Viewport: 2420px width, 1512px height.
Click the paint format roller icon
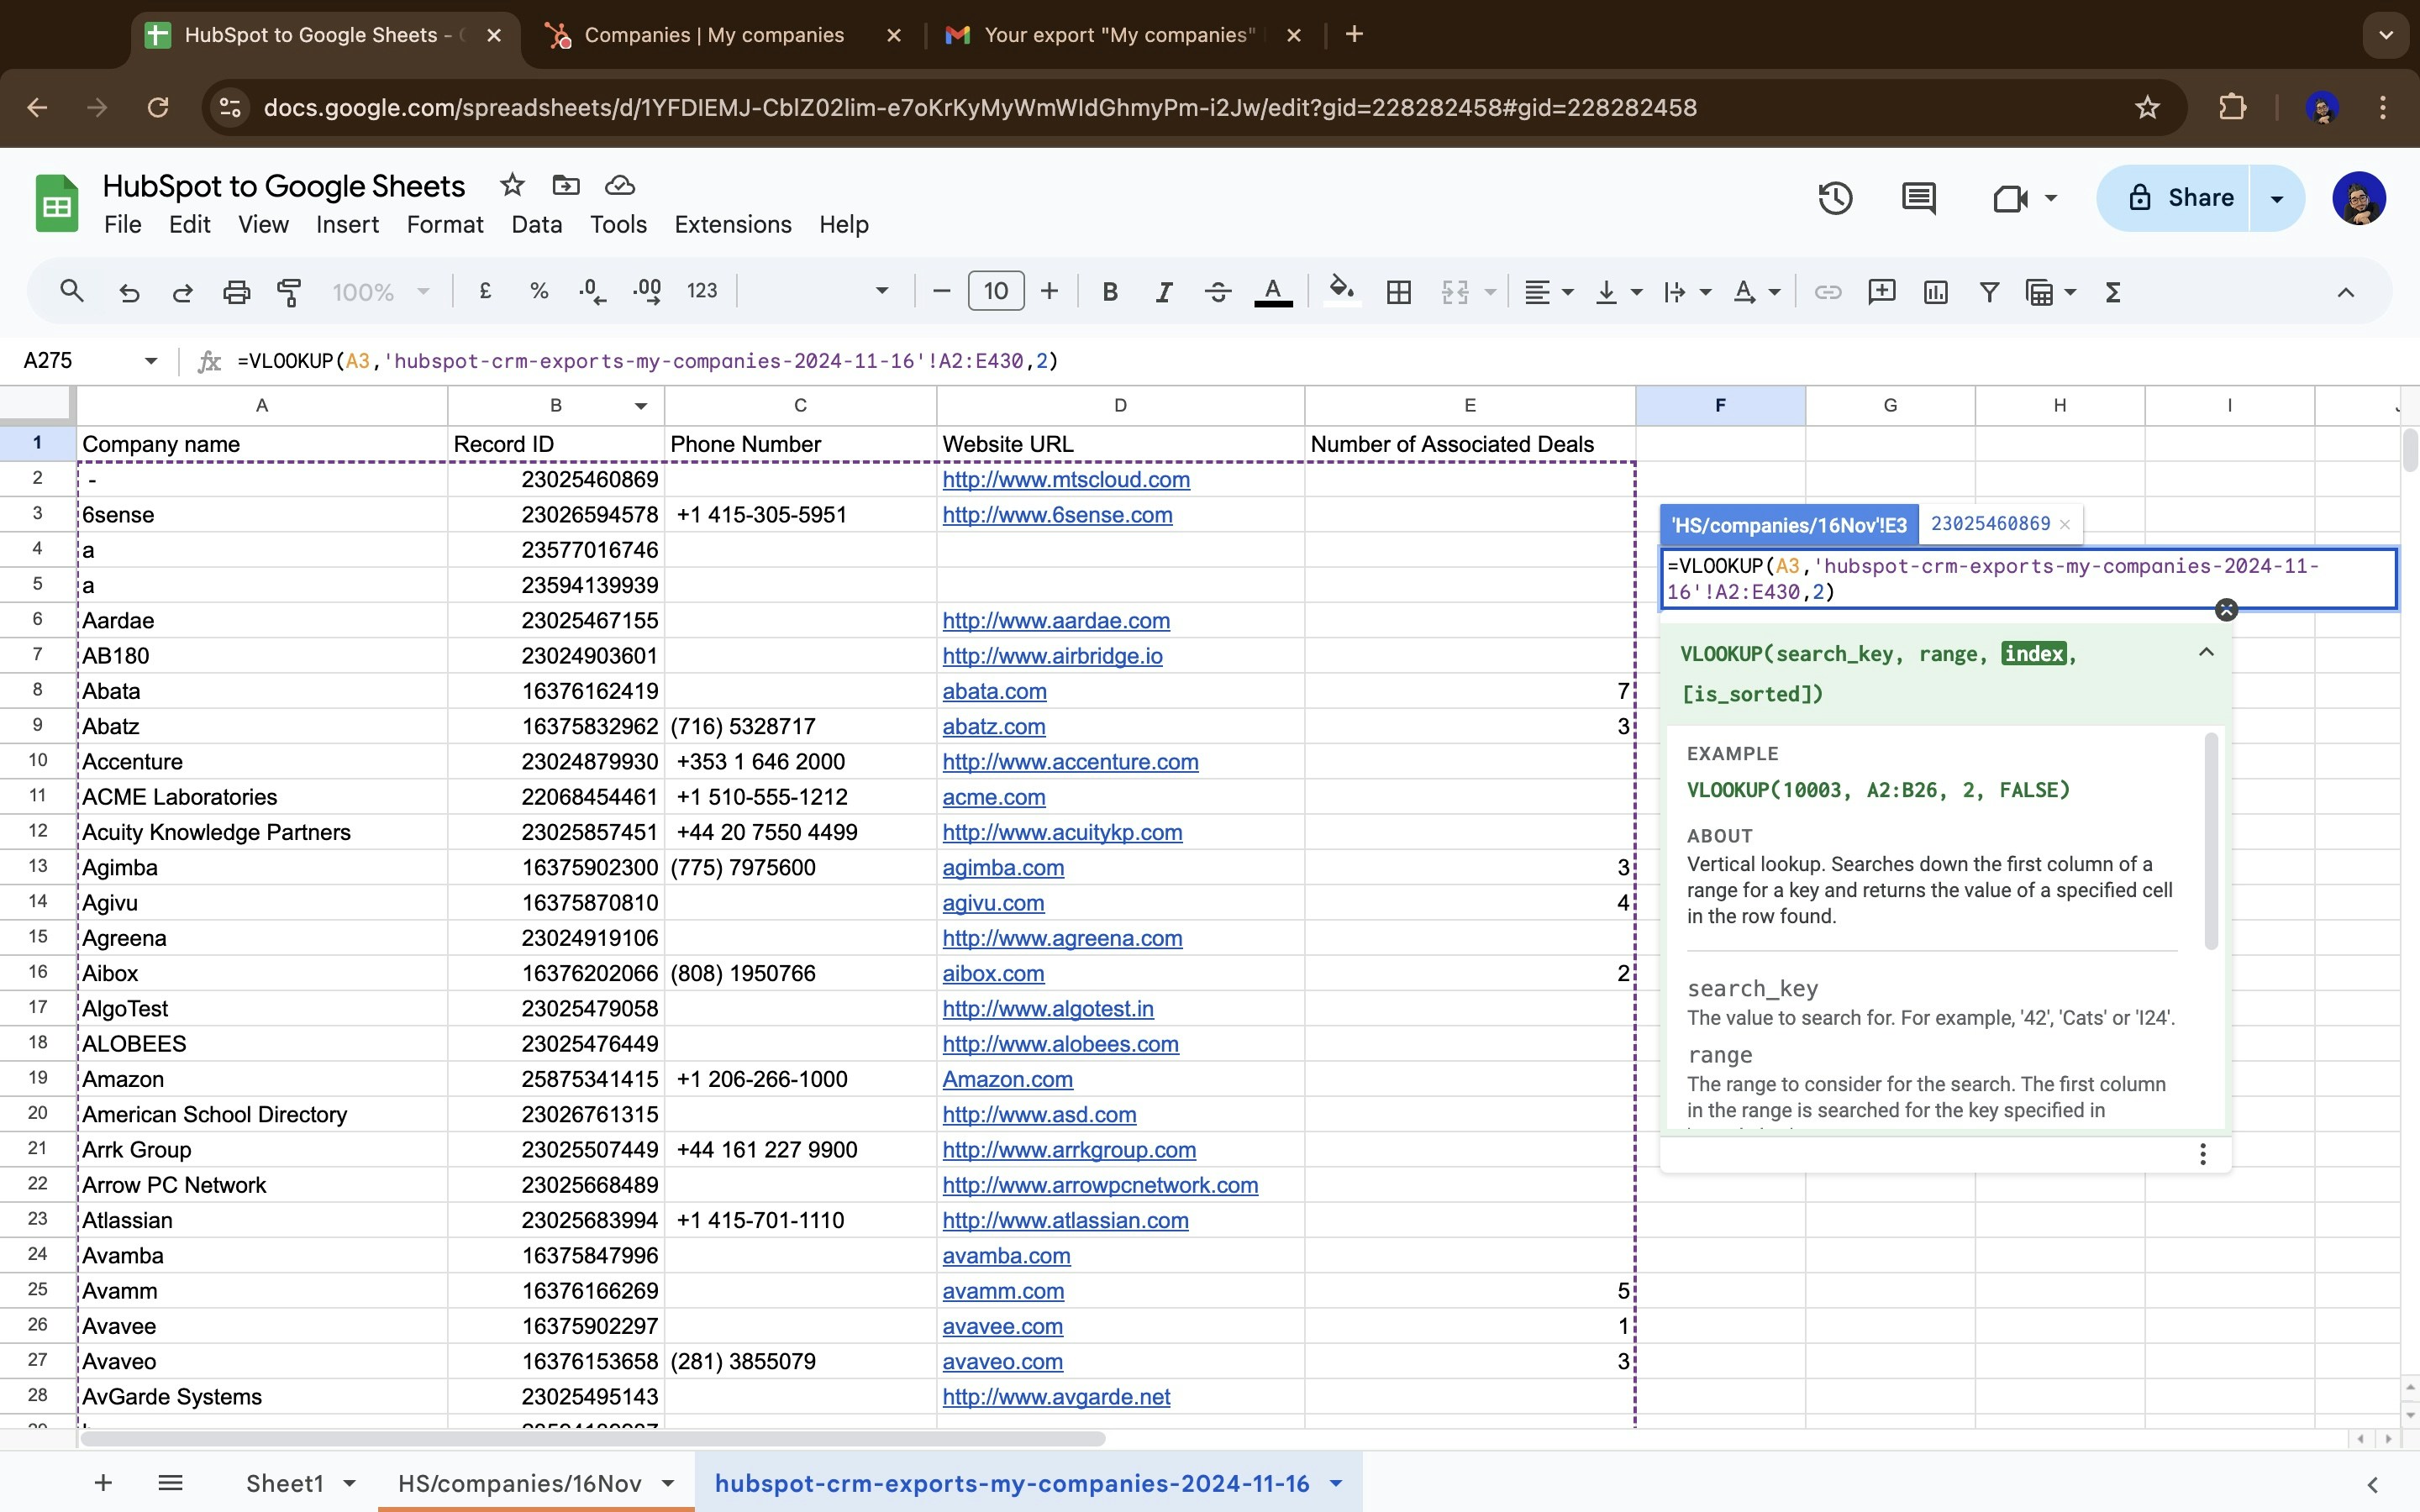coord(289,292)
